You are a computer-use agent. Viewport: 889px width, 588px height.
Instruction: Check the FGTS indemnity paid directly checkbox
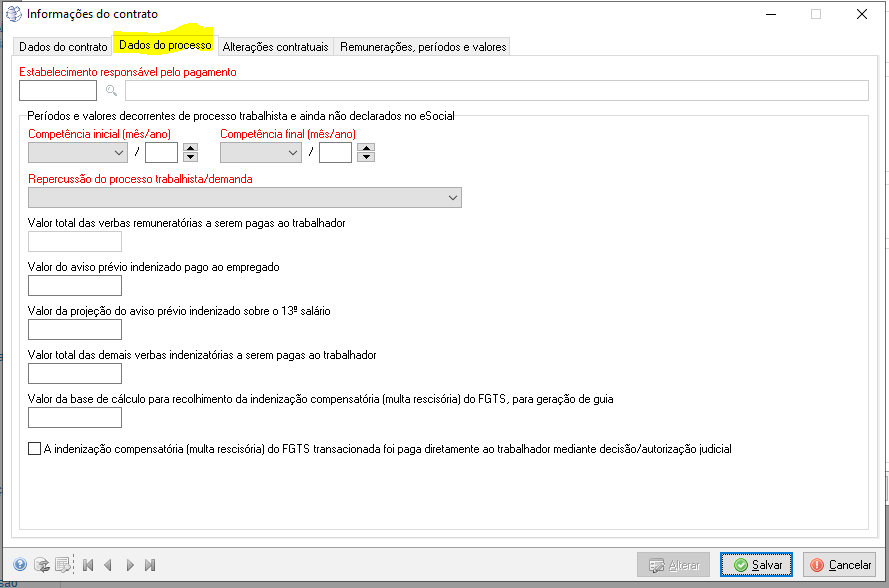[35, 449]
